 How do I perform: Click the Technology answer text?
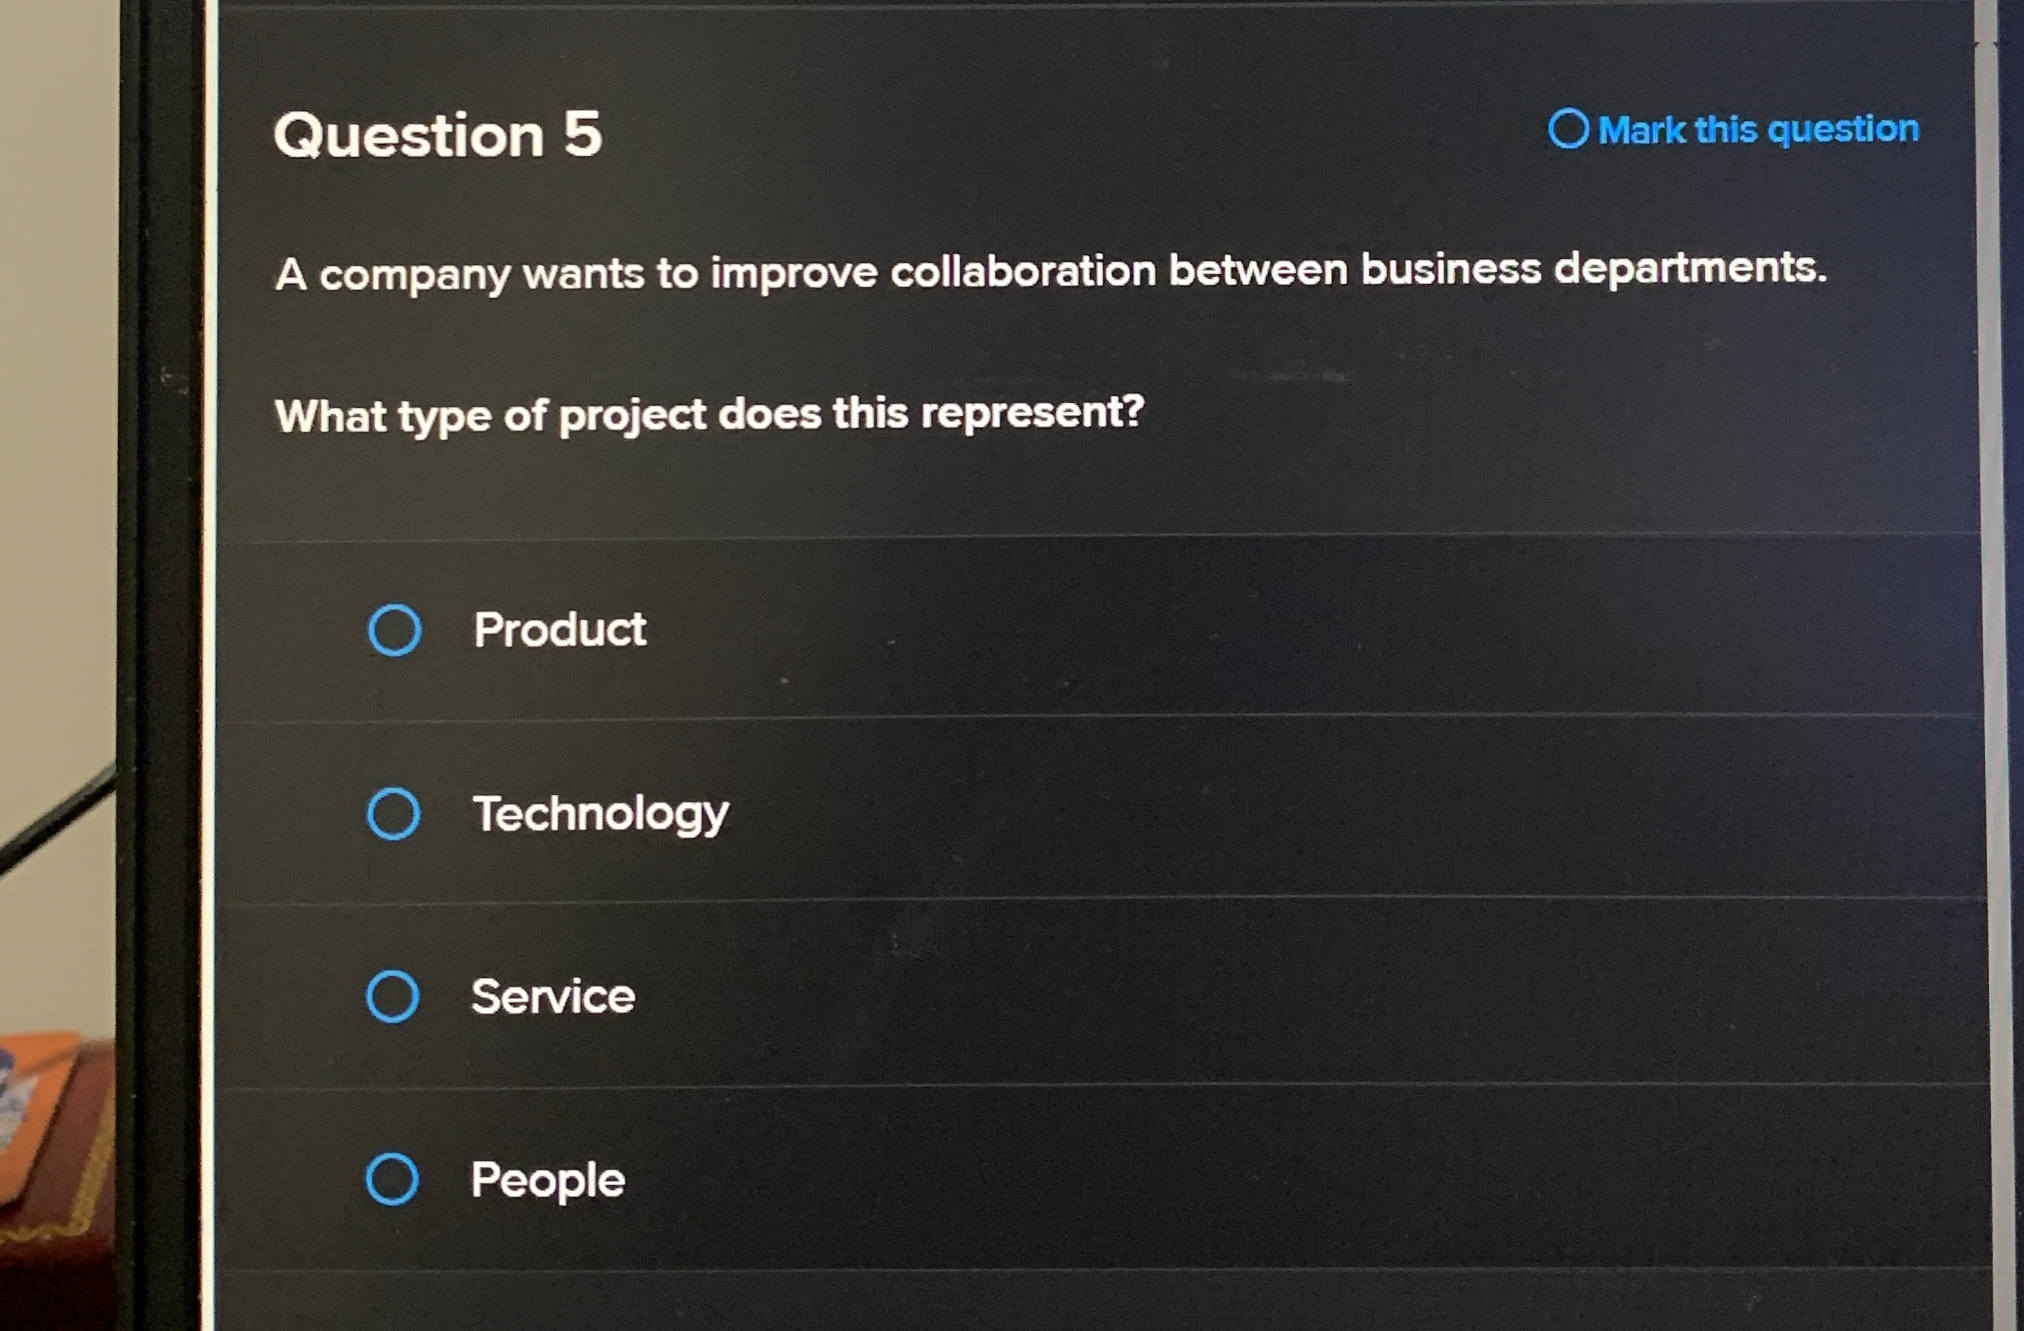tap(600, 814)
